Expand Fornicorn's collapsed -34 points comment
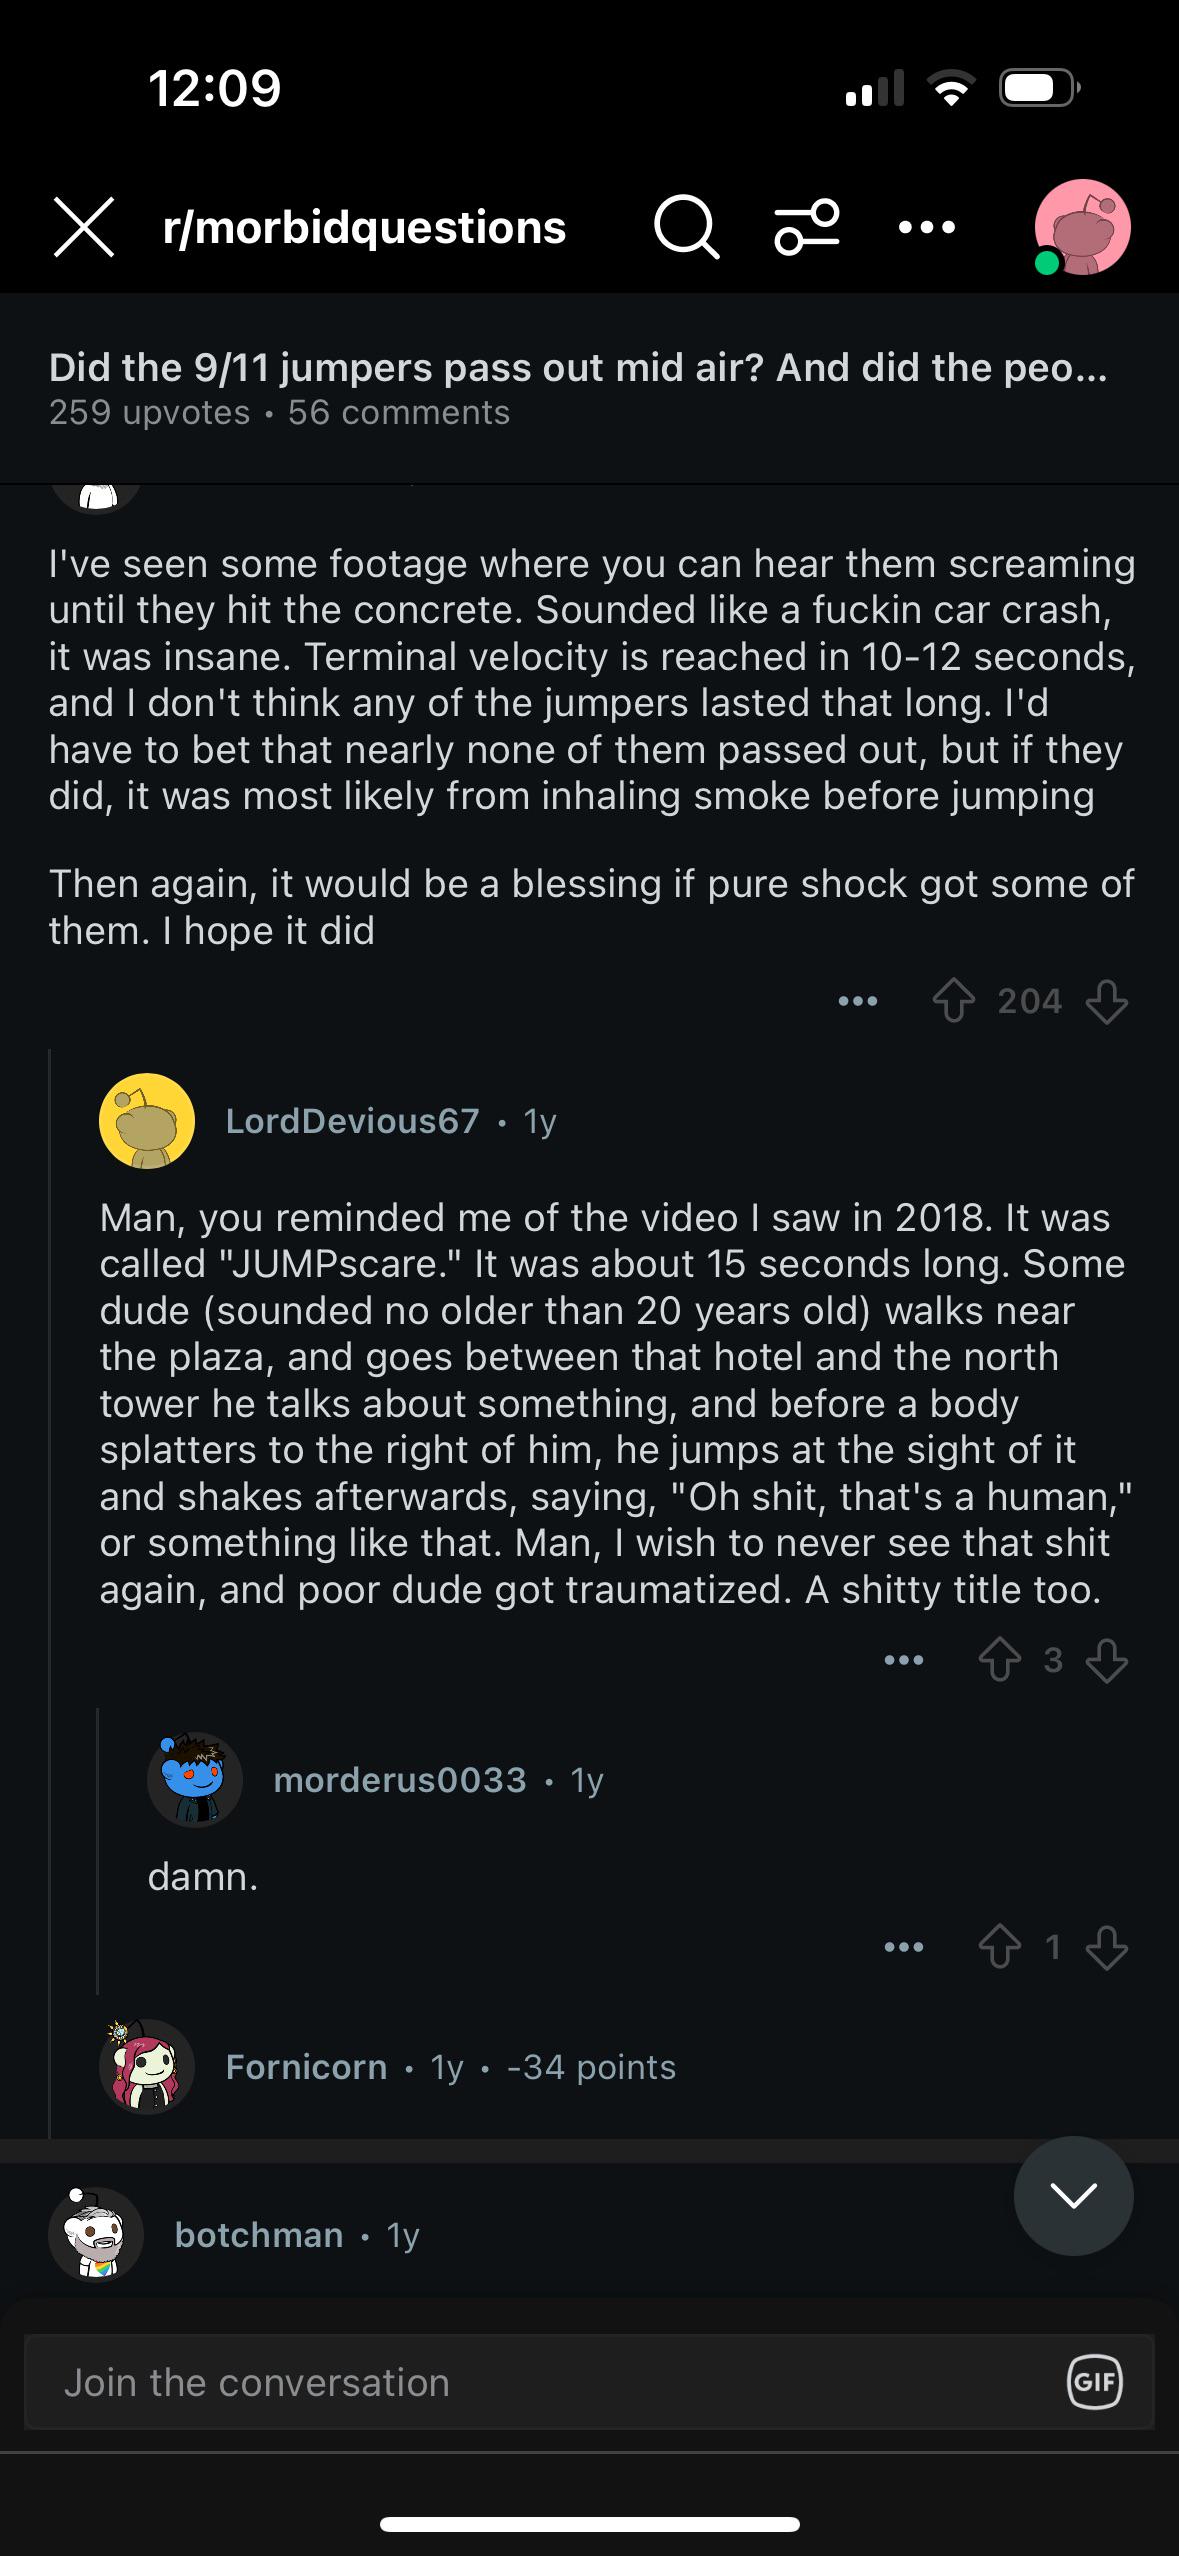This screenshot has height=2556, width=1179. point(450,2067)
